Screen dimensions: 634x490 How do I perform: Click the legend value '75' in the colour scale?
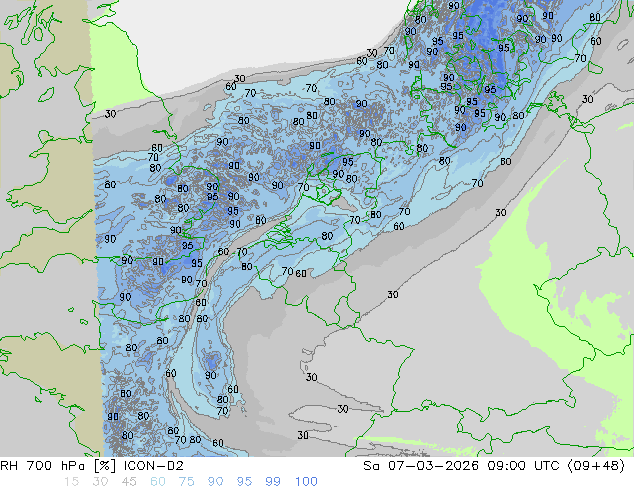[x=186, y=482]
